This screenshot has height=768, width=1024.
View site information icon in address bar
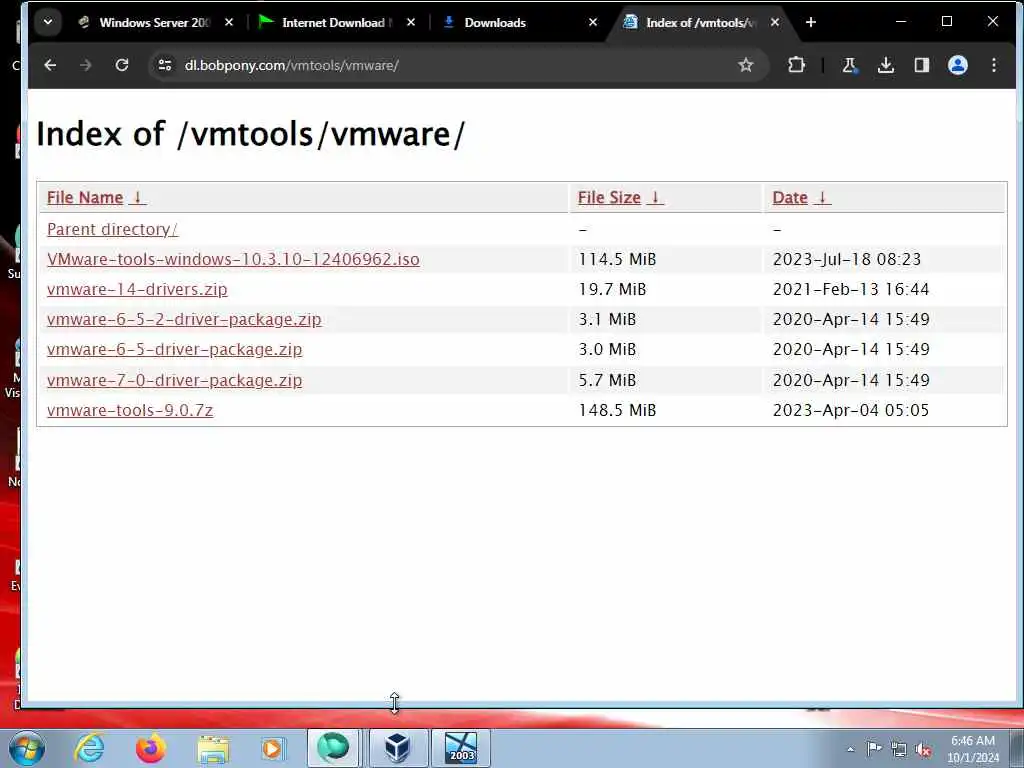(x=165, y=65)
